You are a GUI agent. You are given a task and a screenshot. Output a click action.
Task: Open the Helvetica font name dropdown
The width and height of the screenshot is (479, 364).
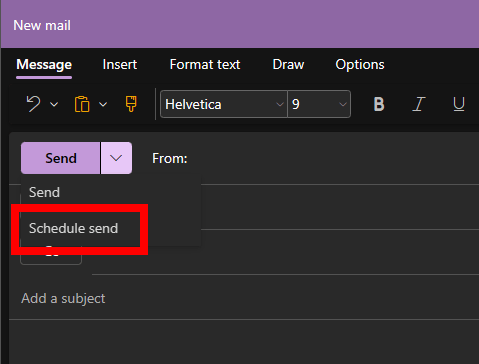click(224, 104)
